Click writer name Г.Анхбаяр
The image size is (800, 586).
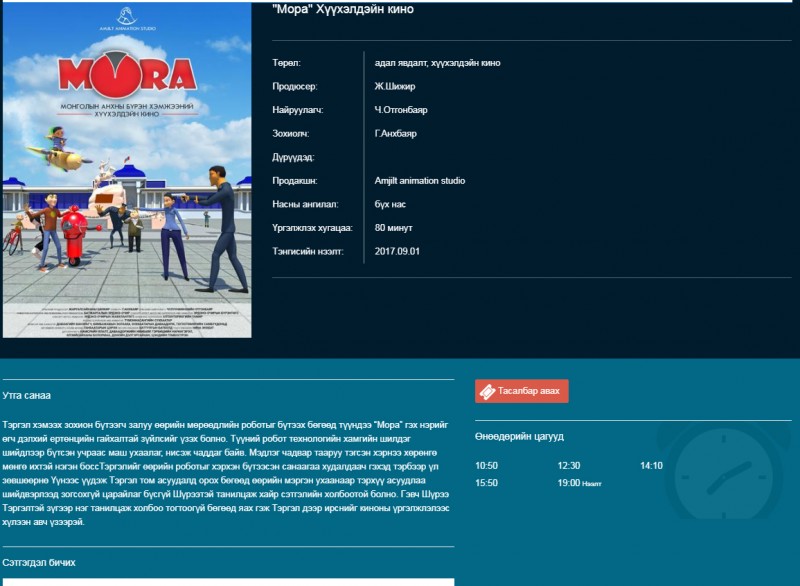(395, 134)
